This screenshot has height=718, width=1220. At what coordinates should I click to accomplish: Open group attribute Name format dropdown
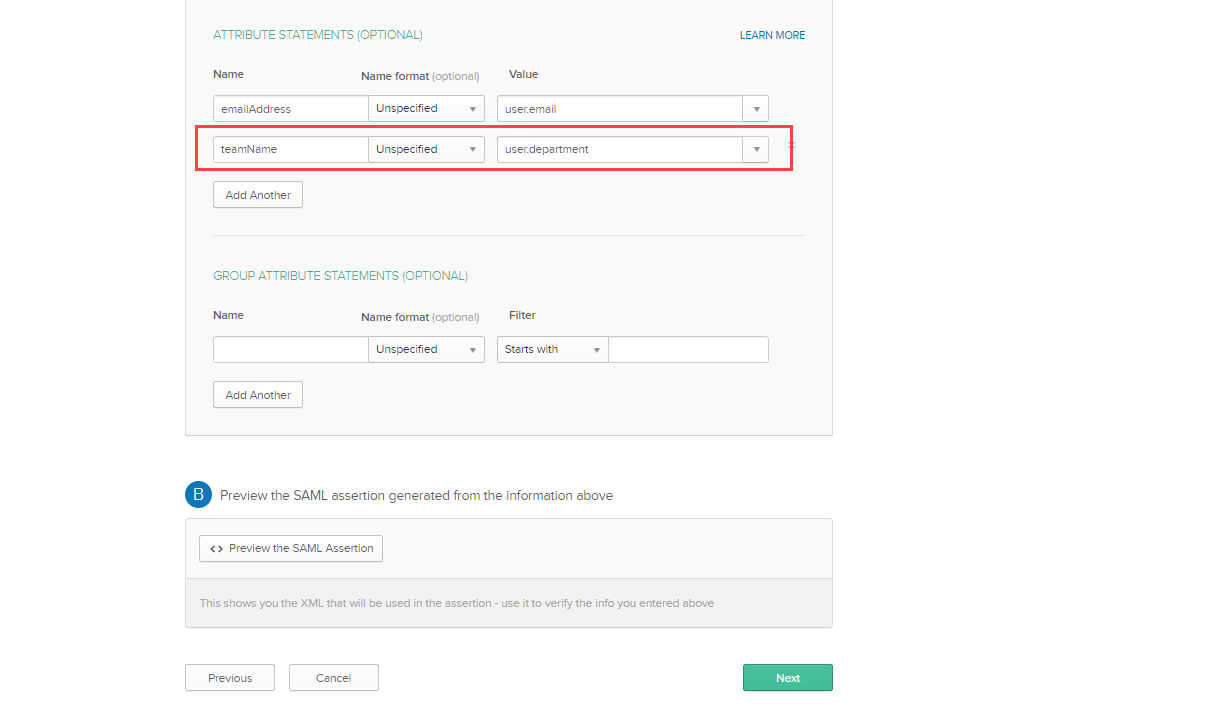[426, 349]
